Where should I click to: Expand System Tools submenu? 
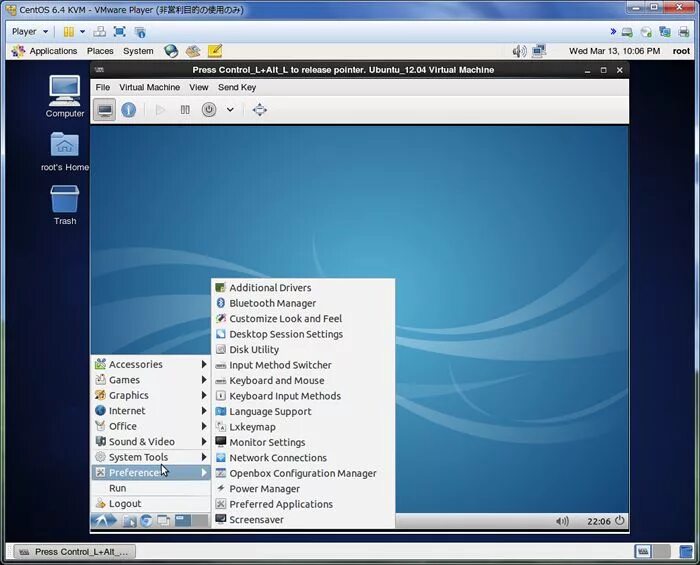pos(151,457)
